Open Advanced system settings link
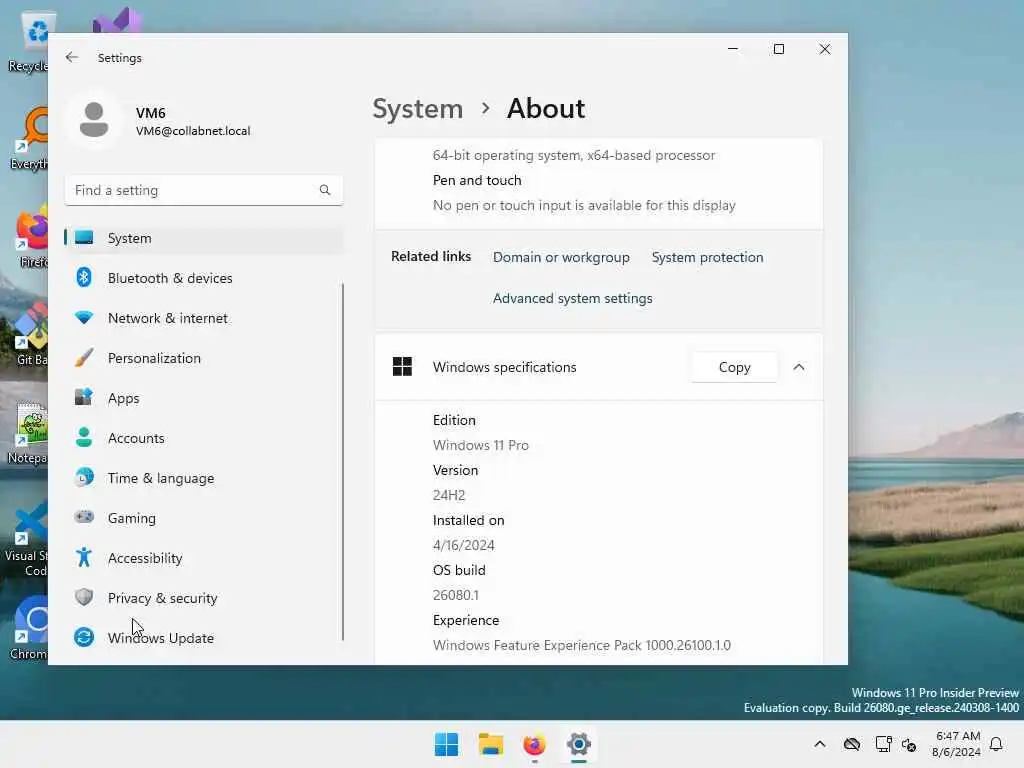The image size is (1024, 768). click(573, 298)
